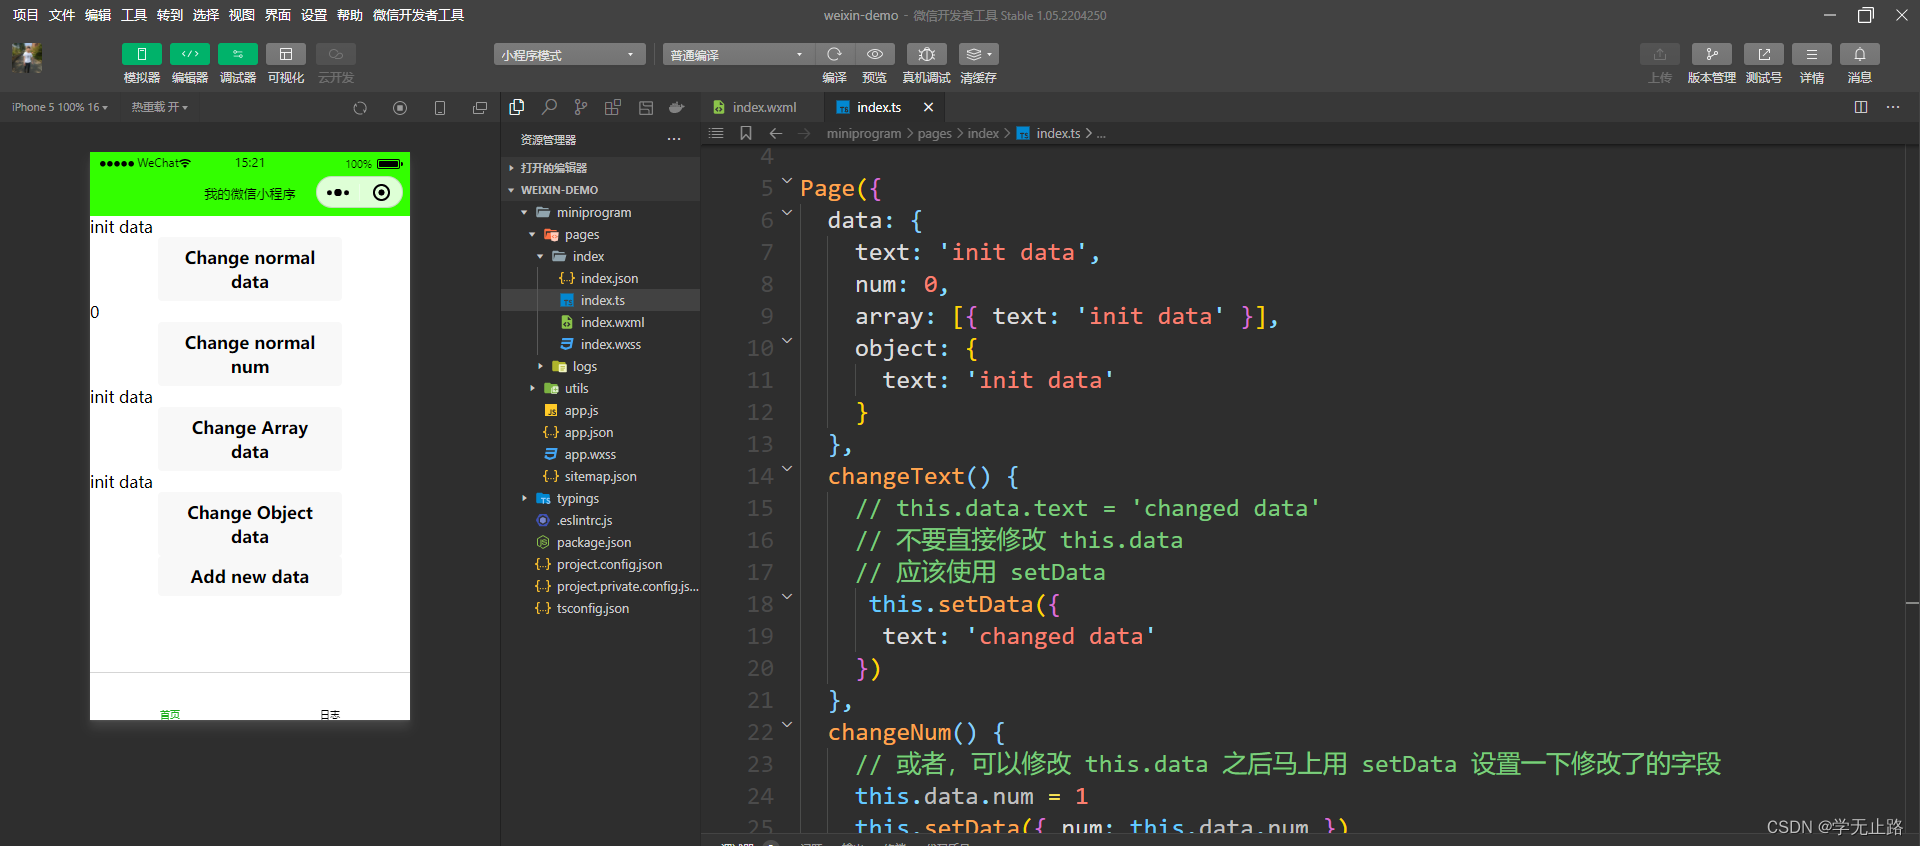The image size is (1920, 846).
Task: Click the outline list icon in breadcrumb bar
Action: pyautogui.click(x=716, y=133)
